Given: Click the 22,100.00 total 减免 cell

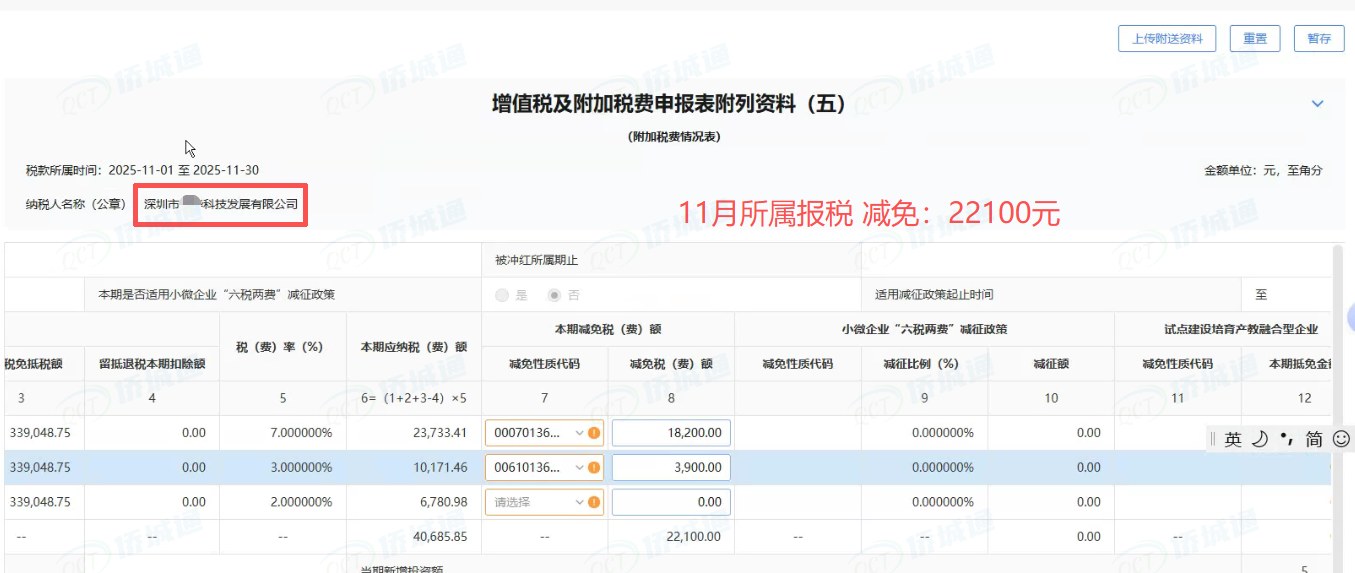Looking at the screenshot, I should (671, 537).
